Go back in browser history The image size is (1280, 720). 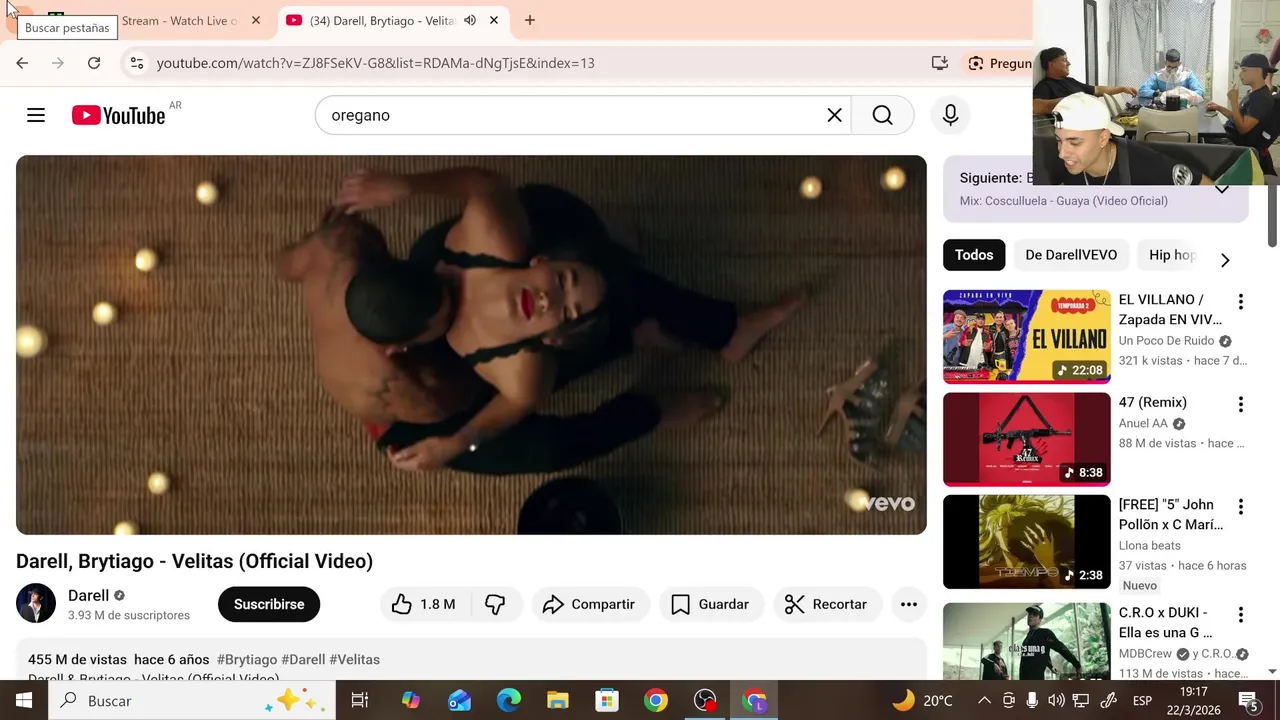22,63
